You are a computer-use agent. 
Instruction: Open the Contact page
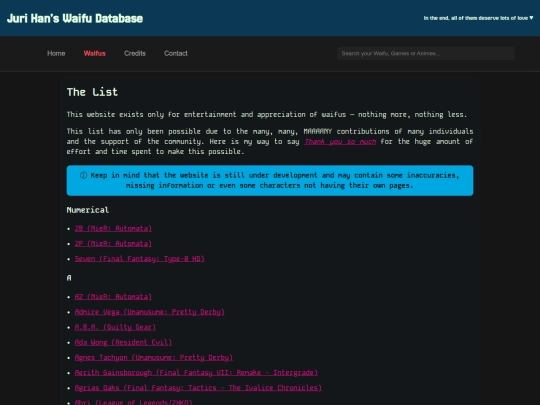coord(176,53)
